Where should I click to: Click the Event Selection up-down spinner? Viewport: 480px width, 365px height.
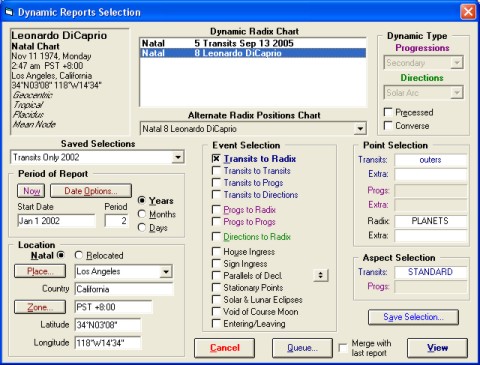(x=320, y=275)
